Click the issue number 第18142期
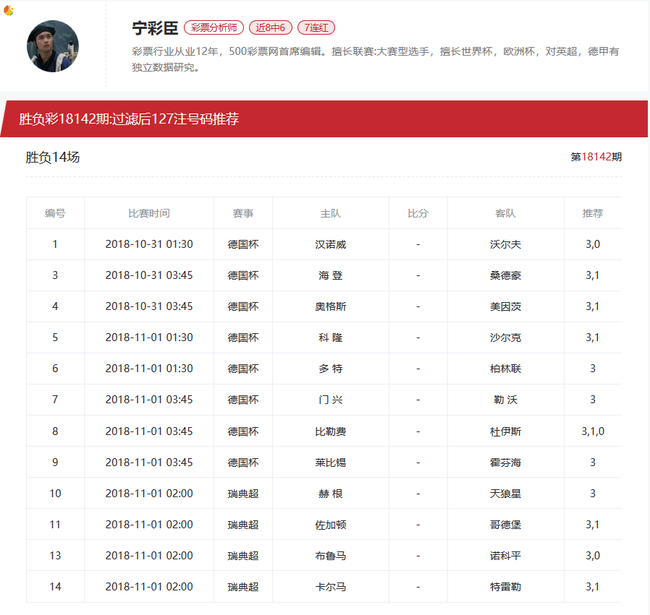The height and width of the screenshot is (615, 650). (x=596, y=157)
